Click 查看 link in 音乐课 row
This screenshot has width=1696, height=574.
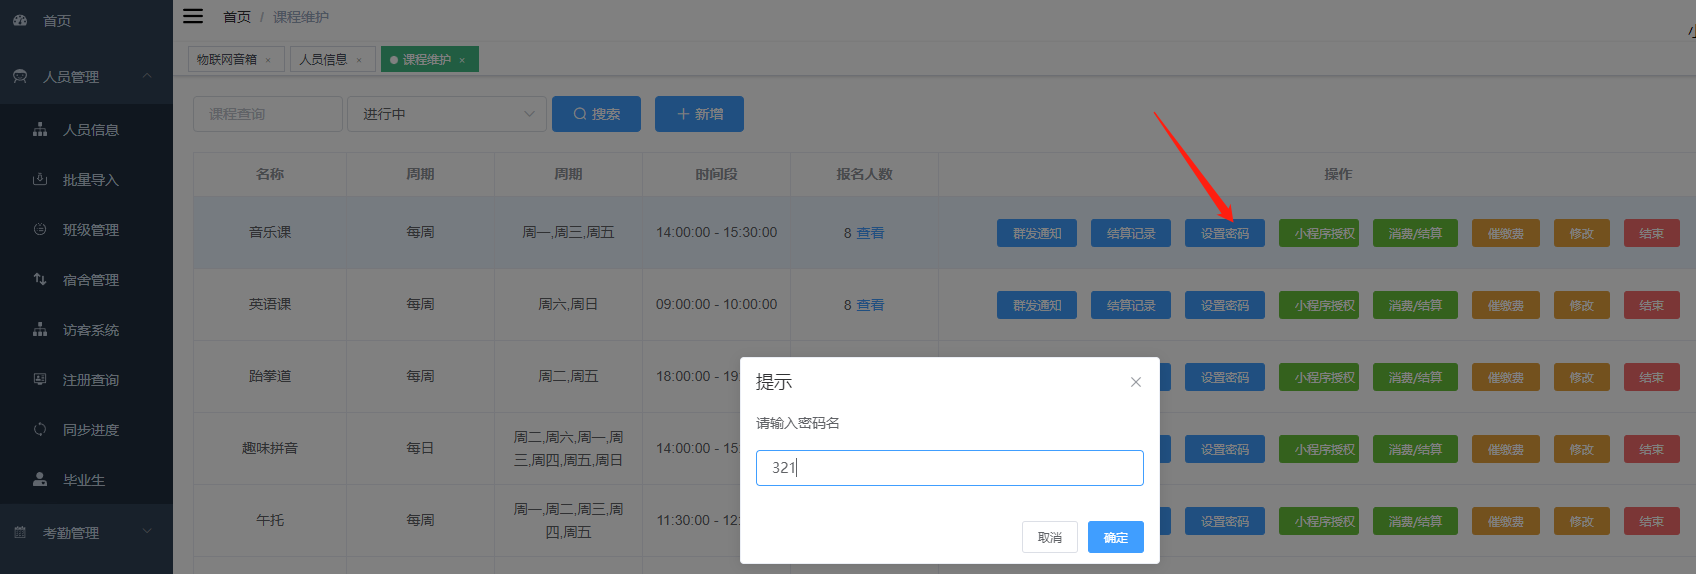870,233
